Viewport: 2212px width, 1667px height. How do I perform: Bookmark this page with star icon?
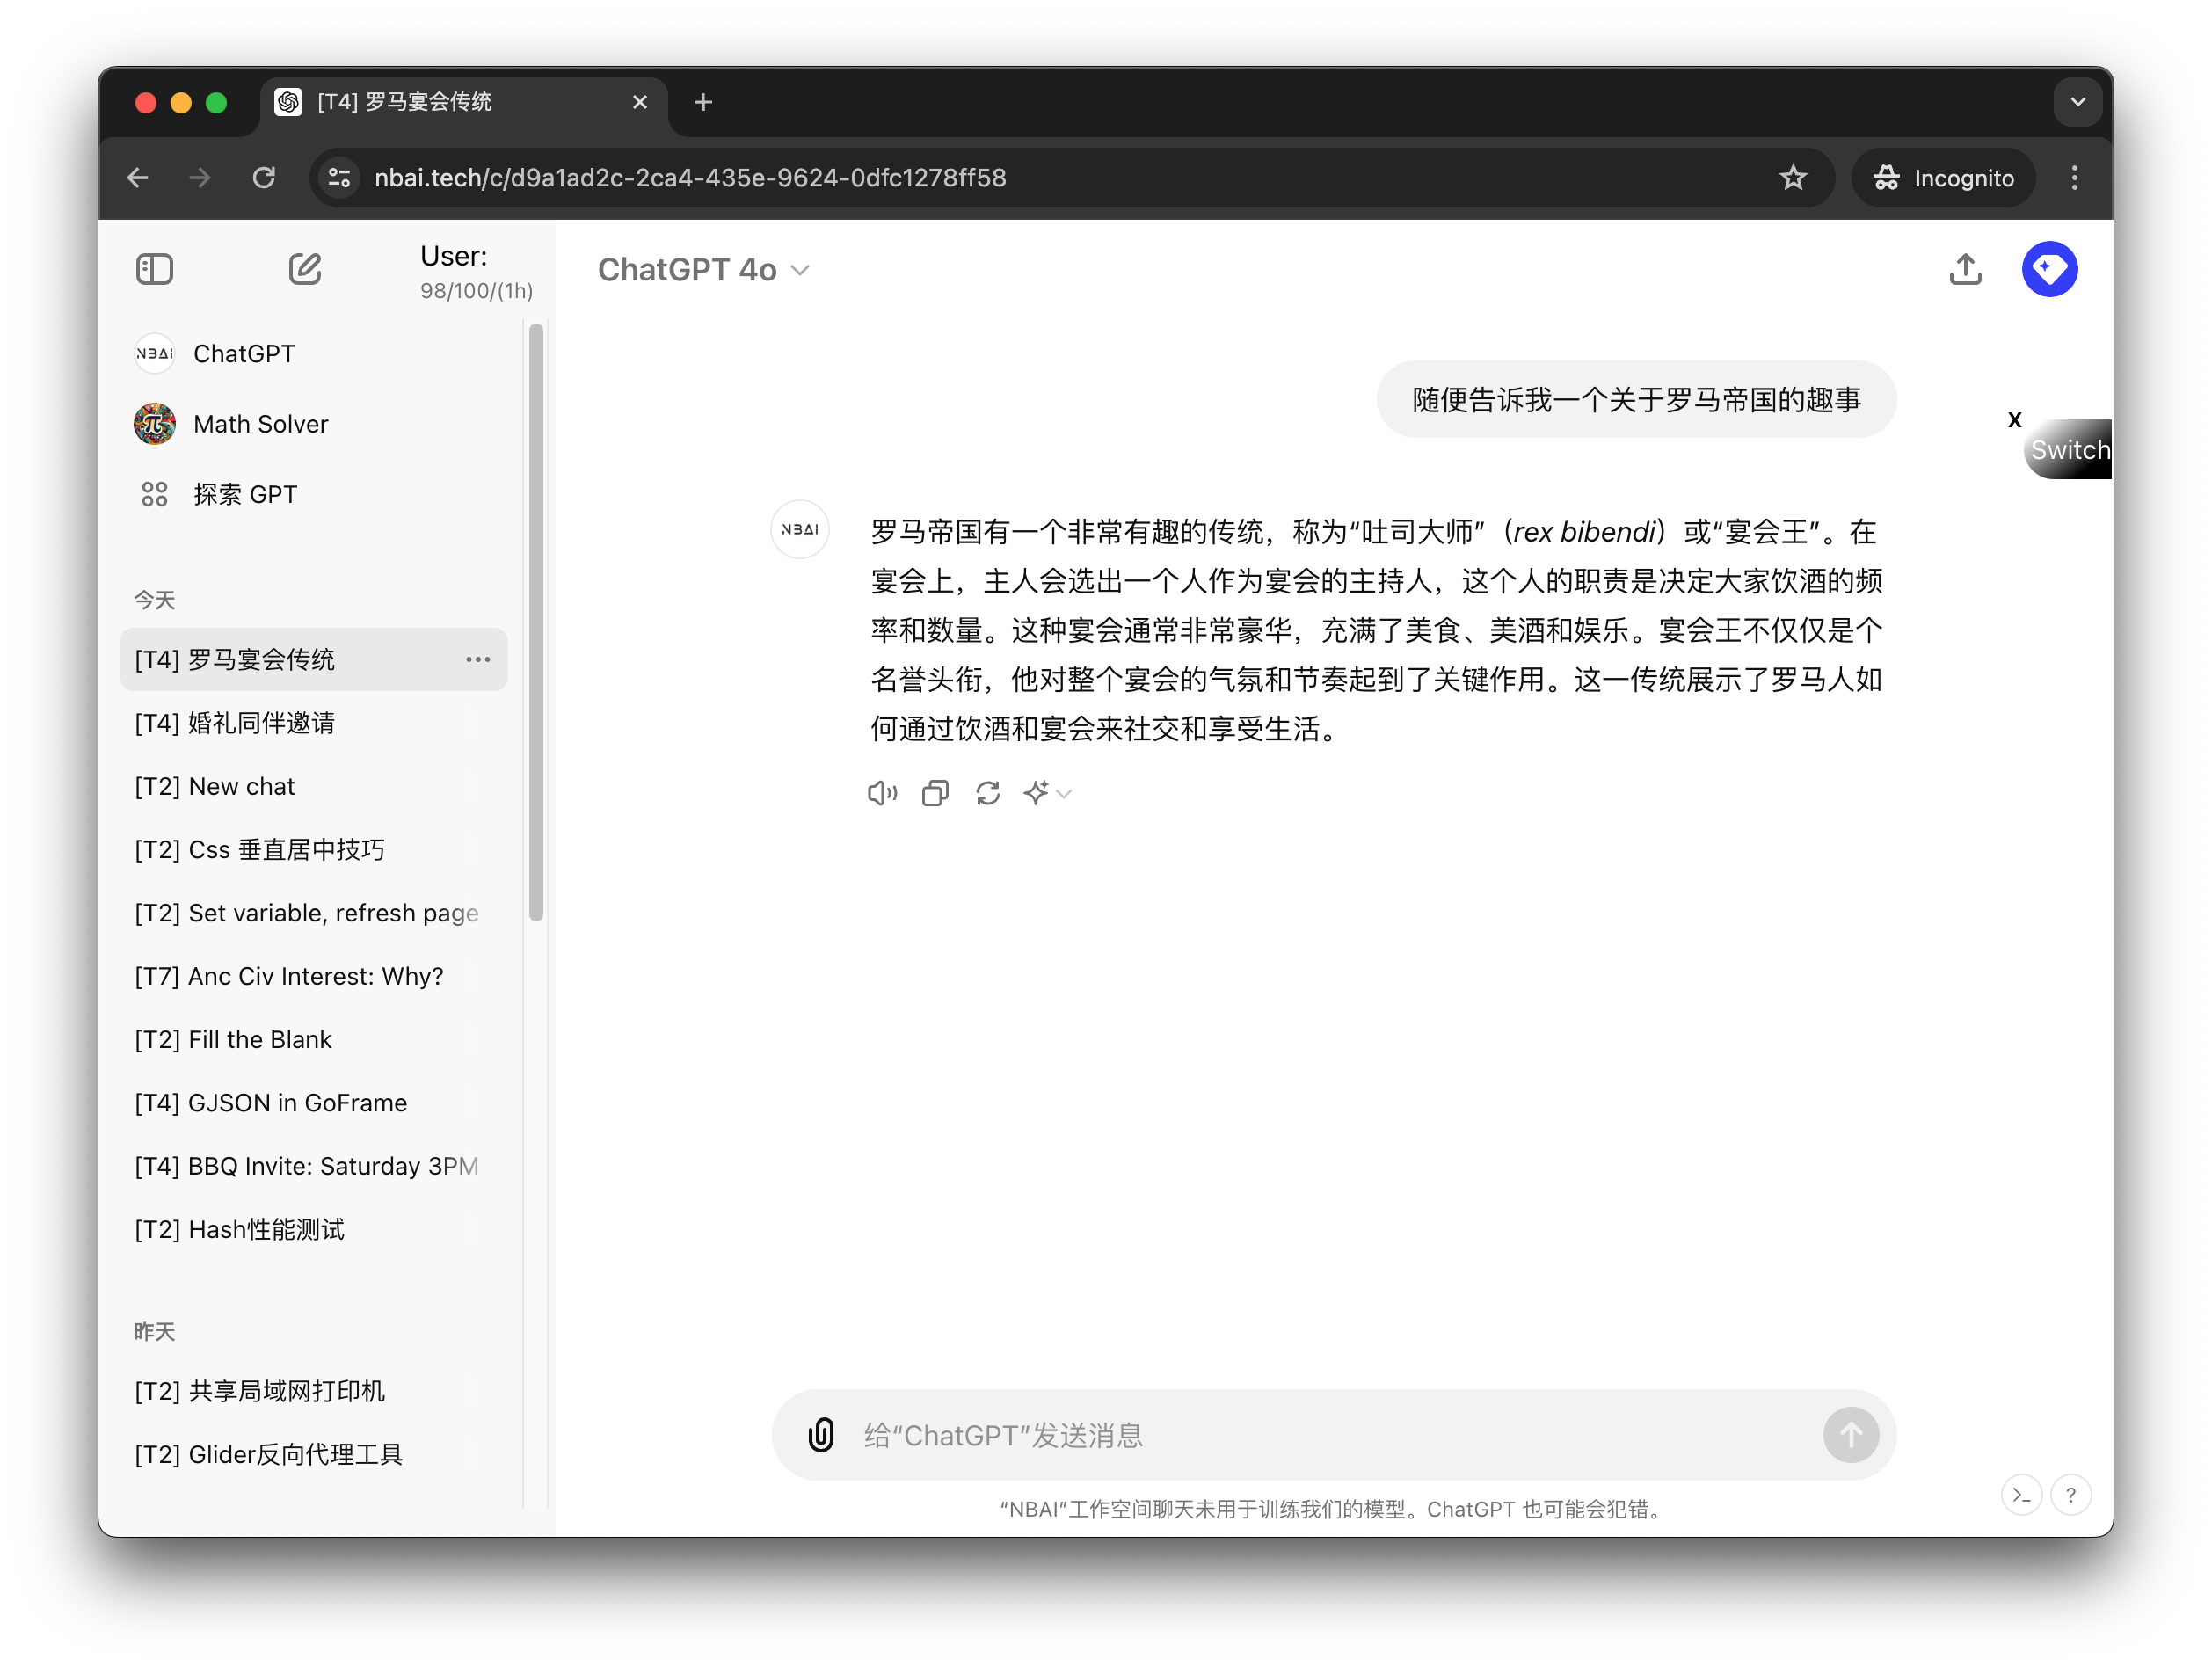coord(1793,178)
